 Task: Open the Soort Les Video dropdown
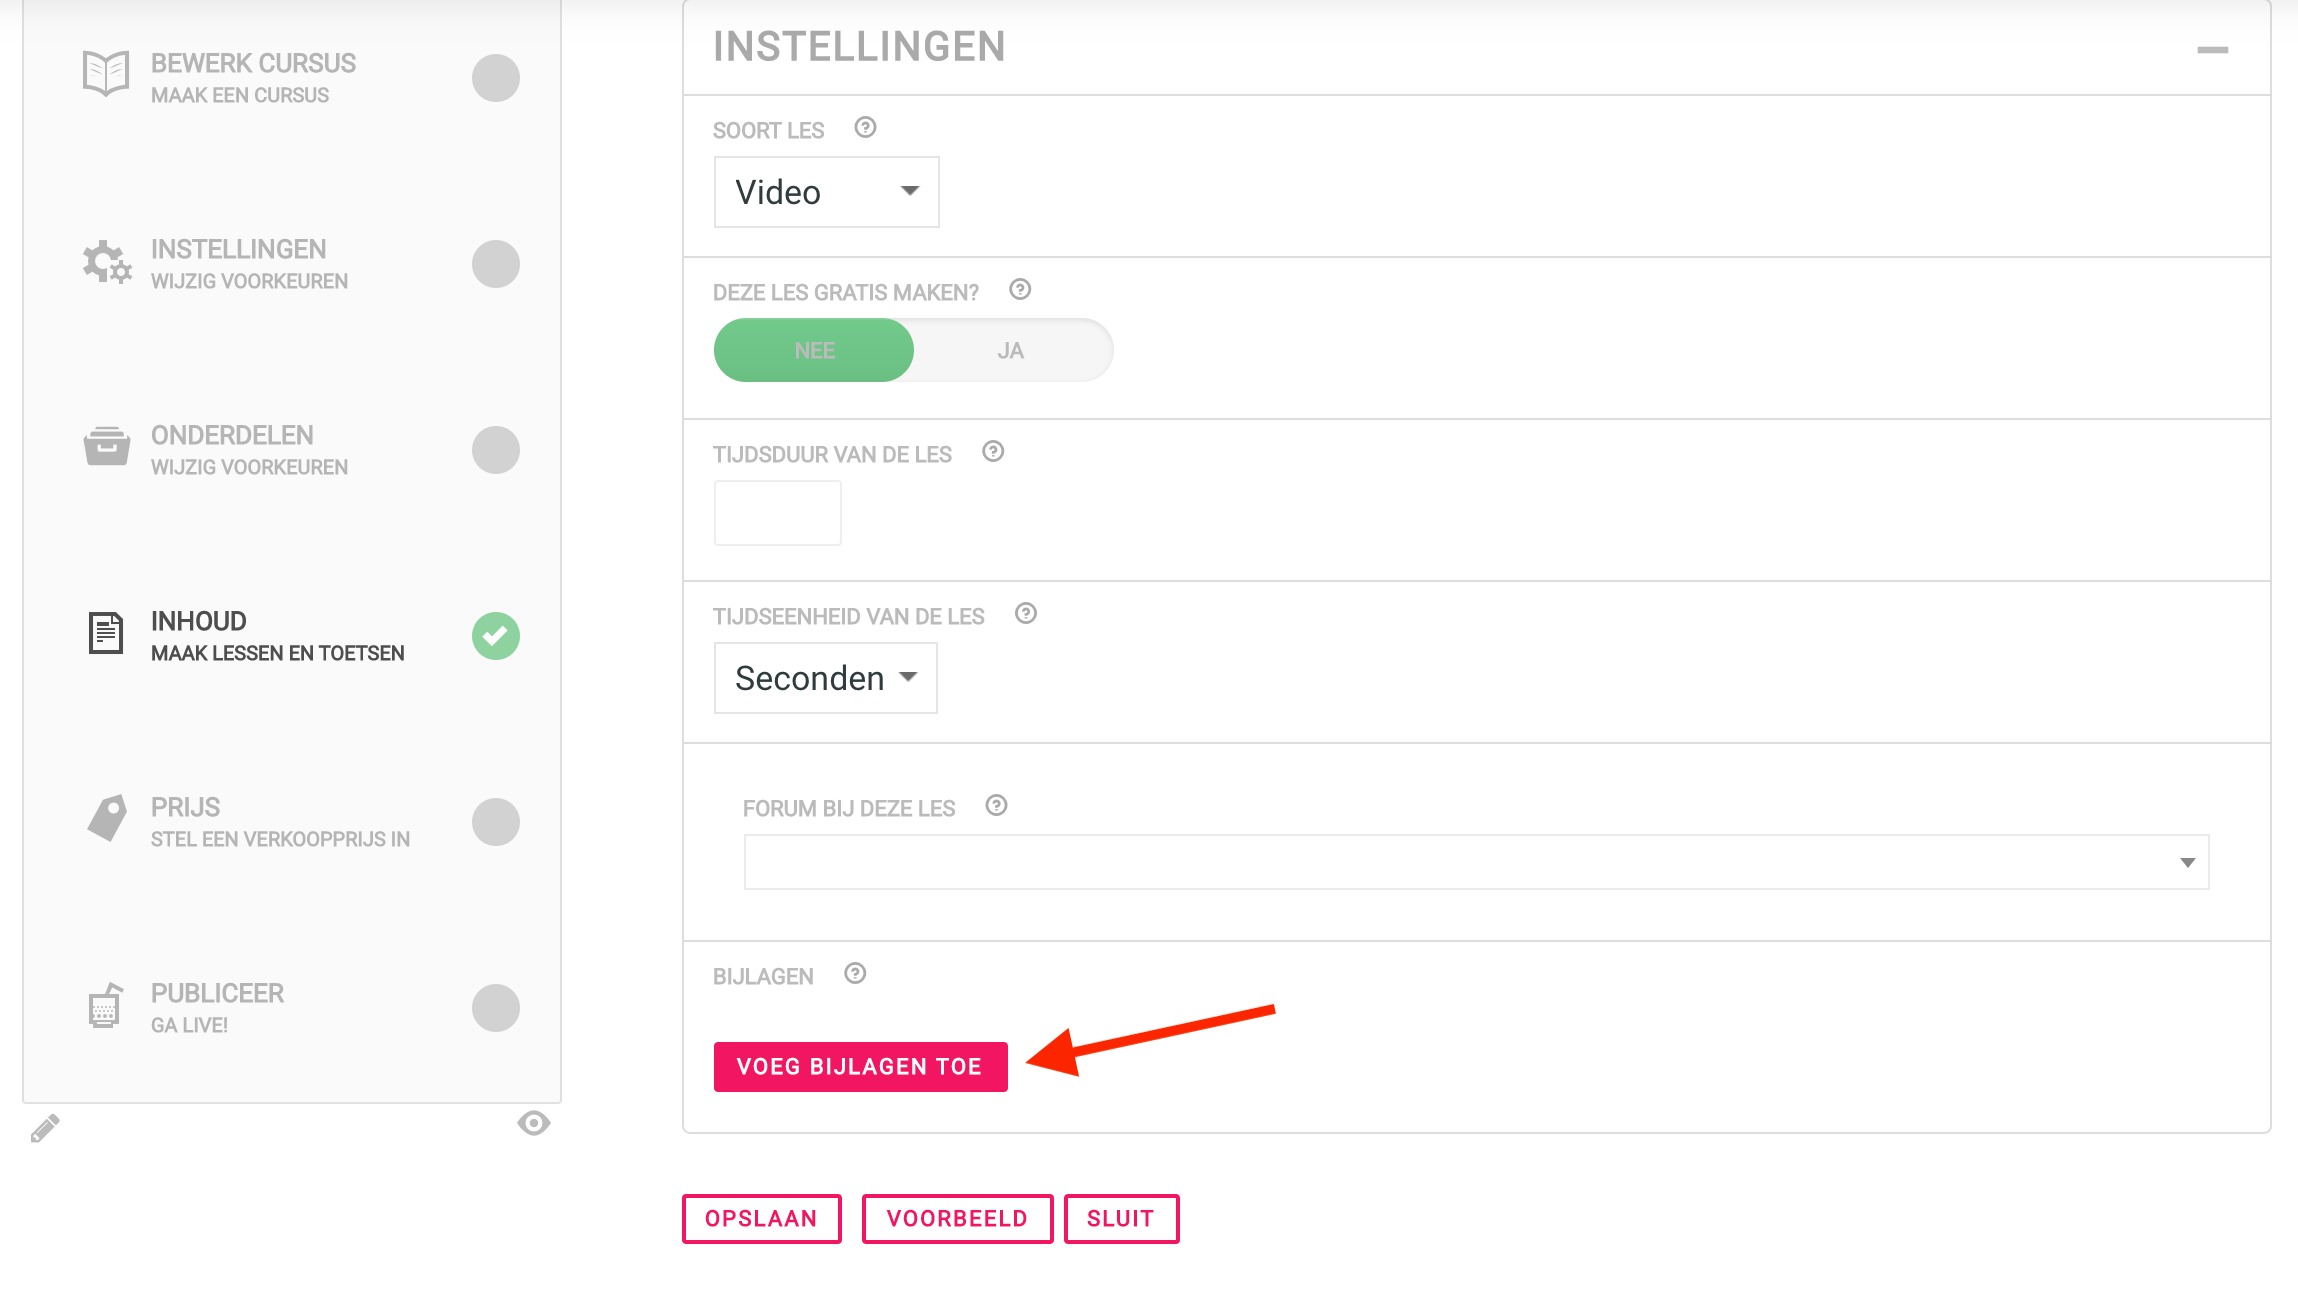[x=827, y=192]
